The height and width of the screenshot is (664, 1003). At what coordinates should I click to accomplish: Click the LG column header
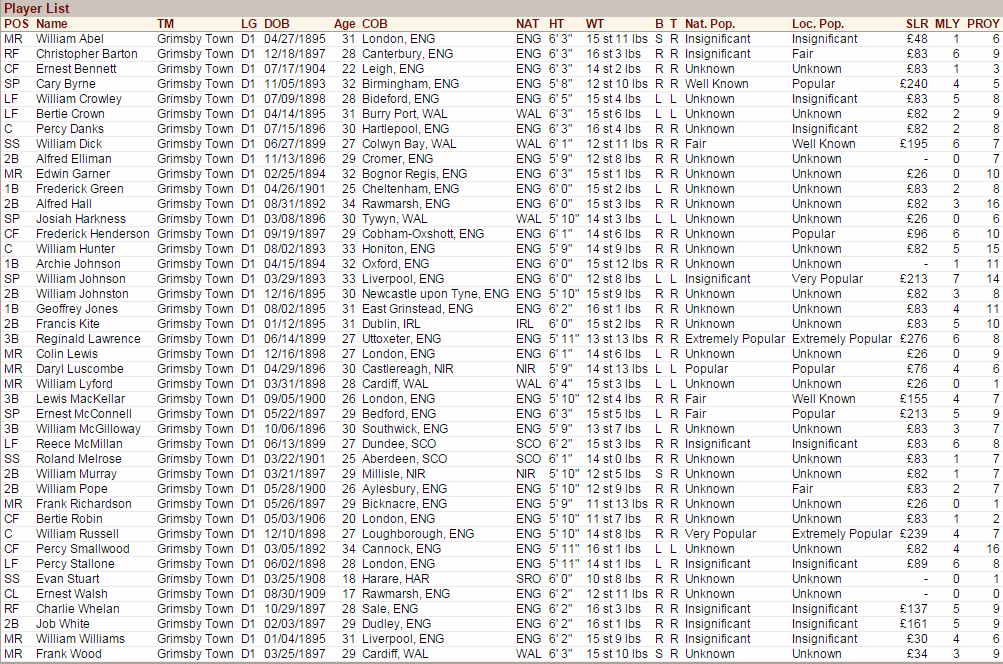coord(249,24)
